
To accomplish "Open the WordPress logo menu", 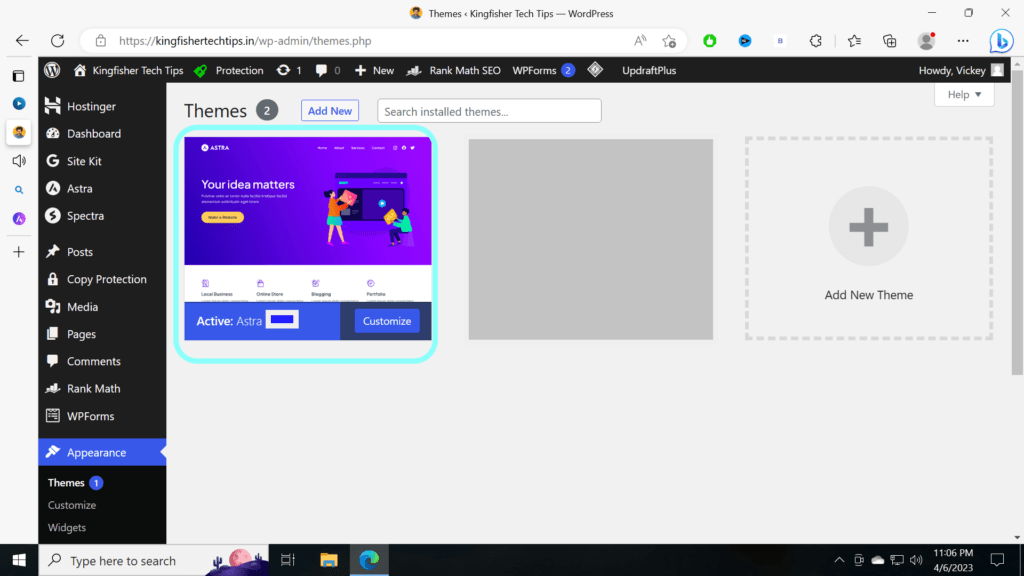I will coord(52,70).
